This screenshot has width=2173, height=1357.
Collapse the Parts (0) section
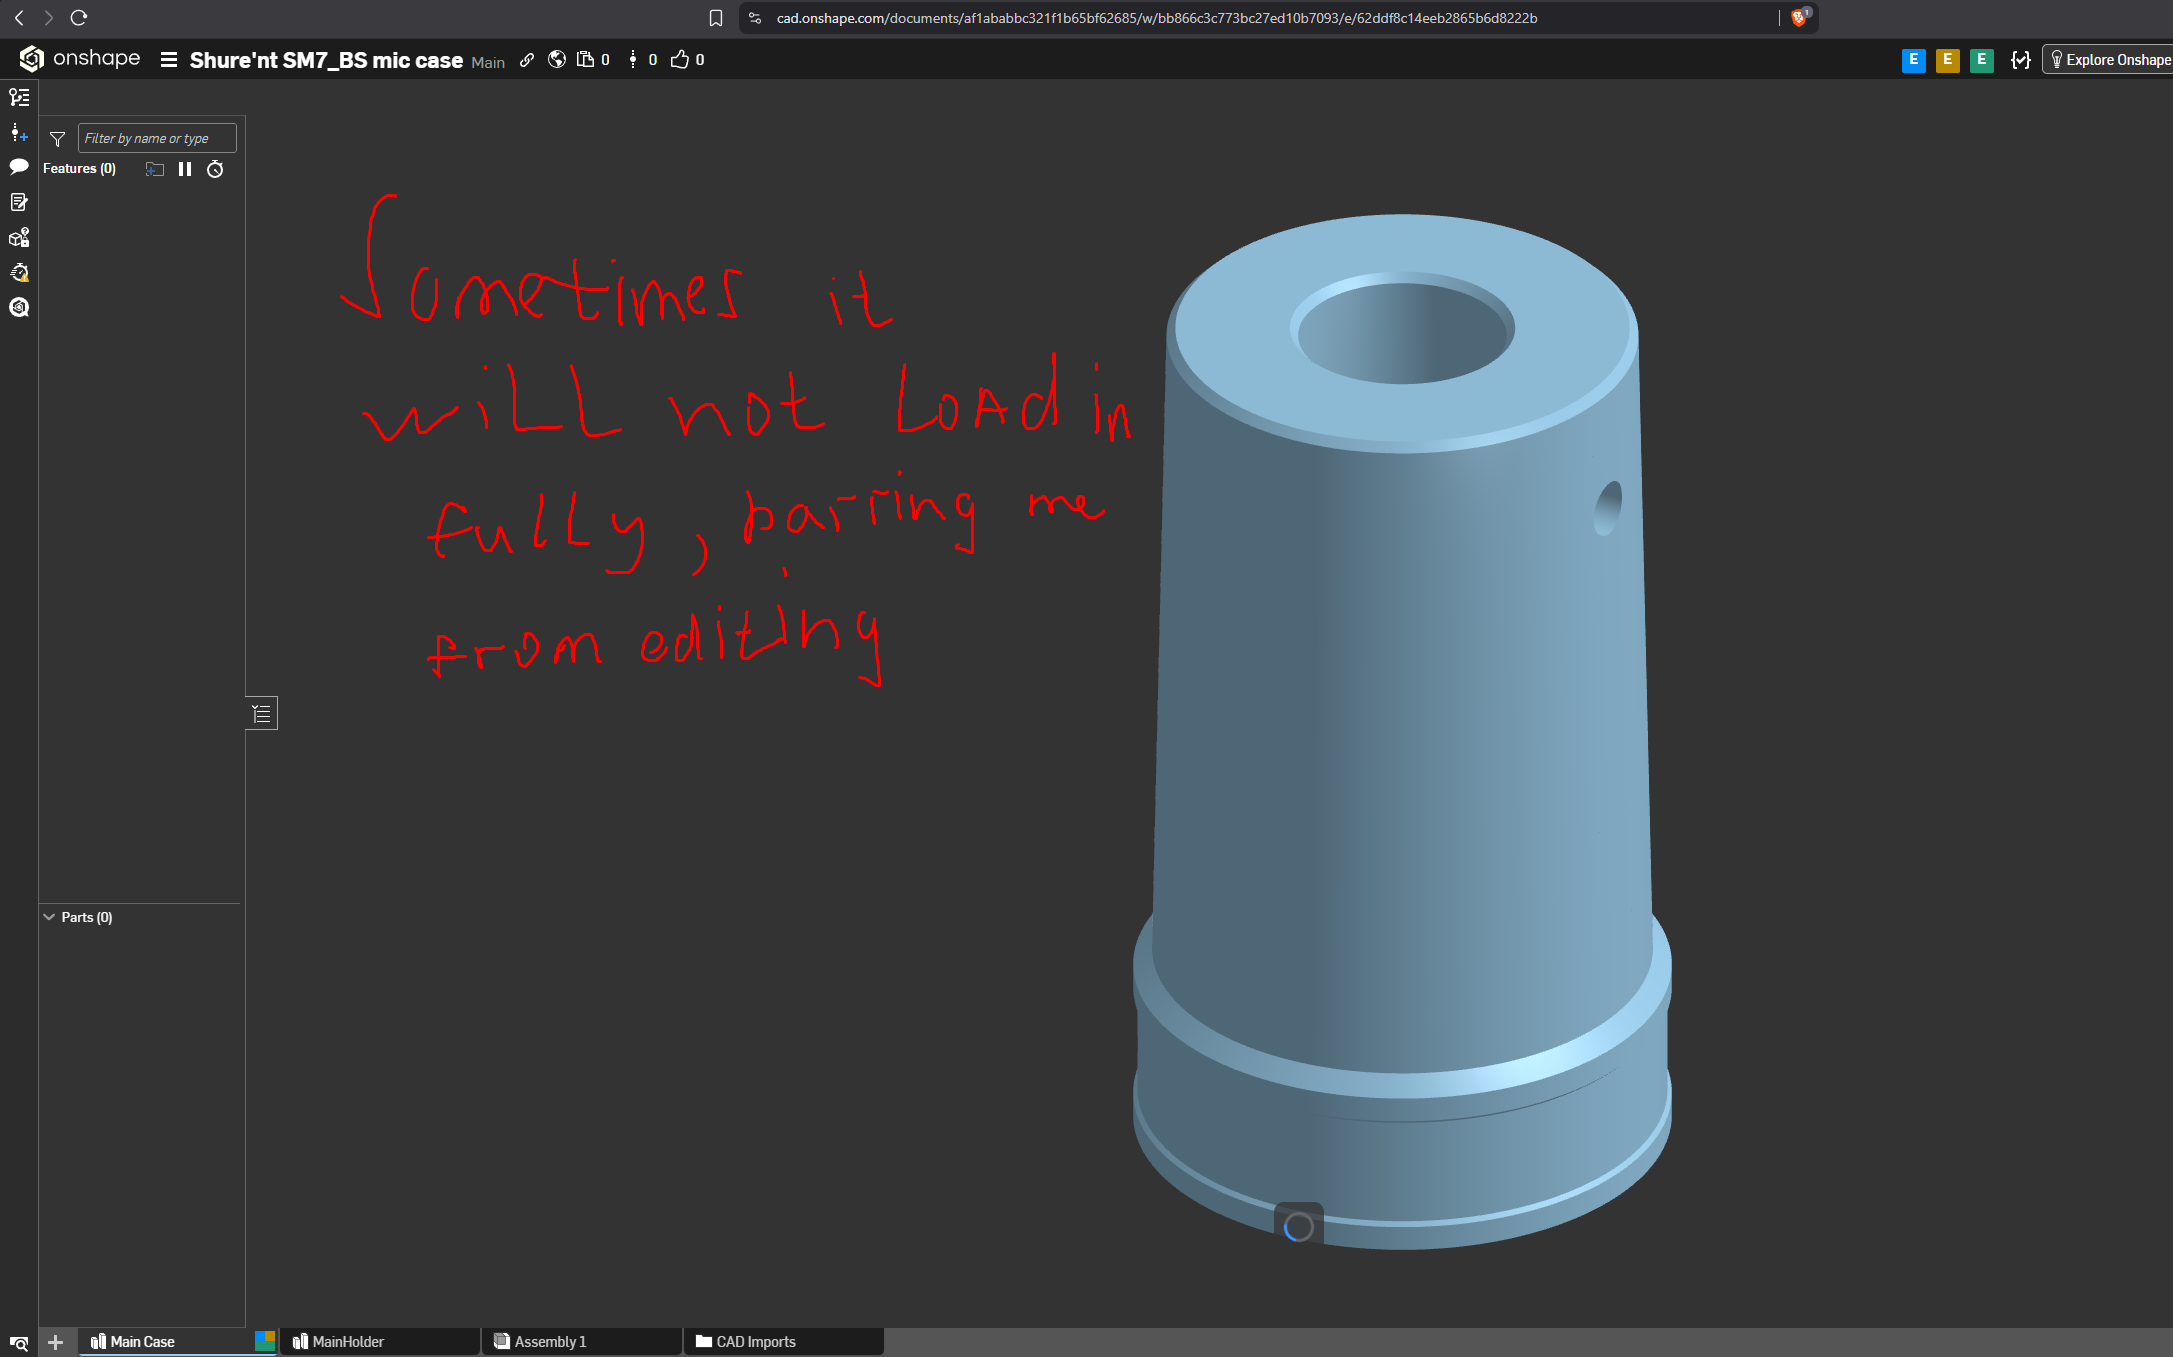49,917
